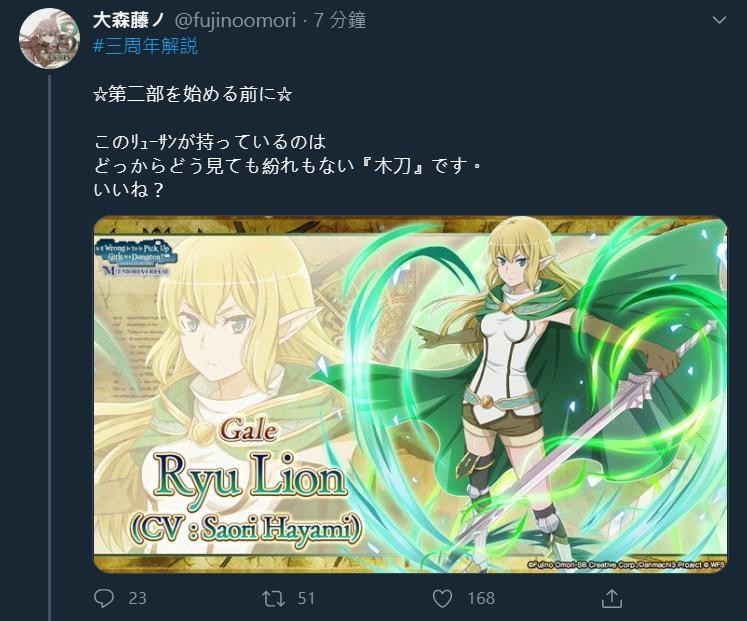This screenshot has height=621, width=747.
Task: View the 23 replies count
Action: click(x=137, y=599)
